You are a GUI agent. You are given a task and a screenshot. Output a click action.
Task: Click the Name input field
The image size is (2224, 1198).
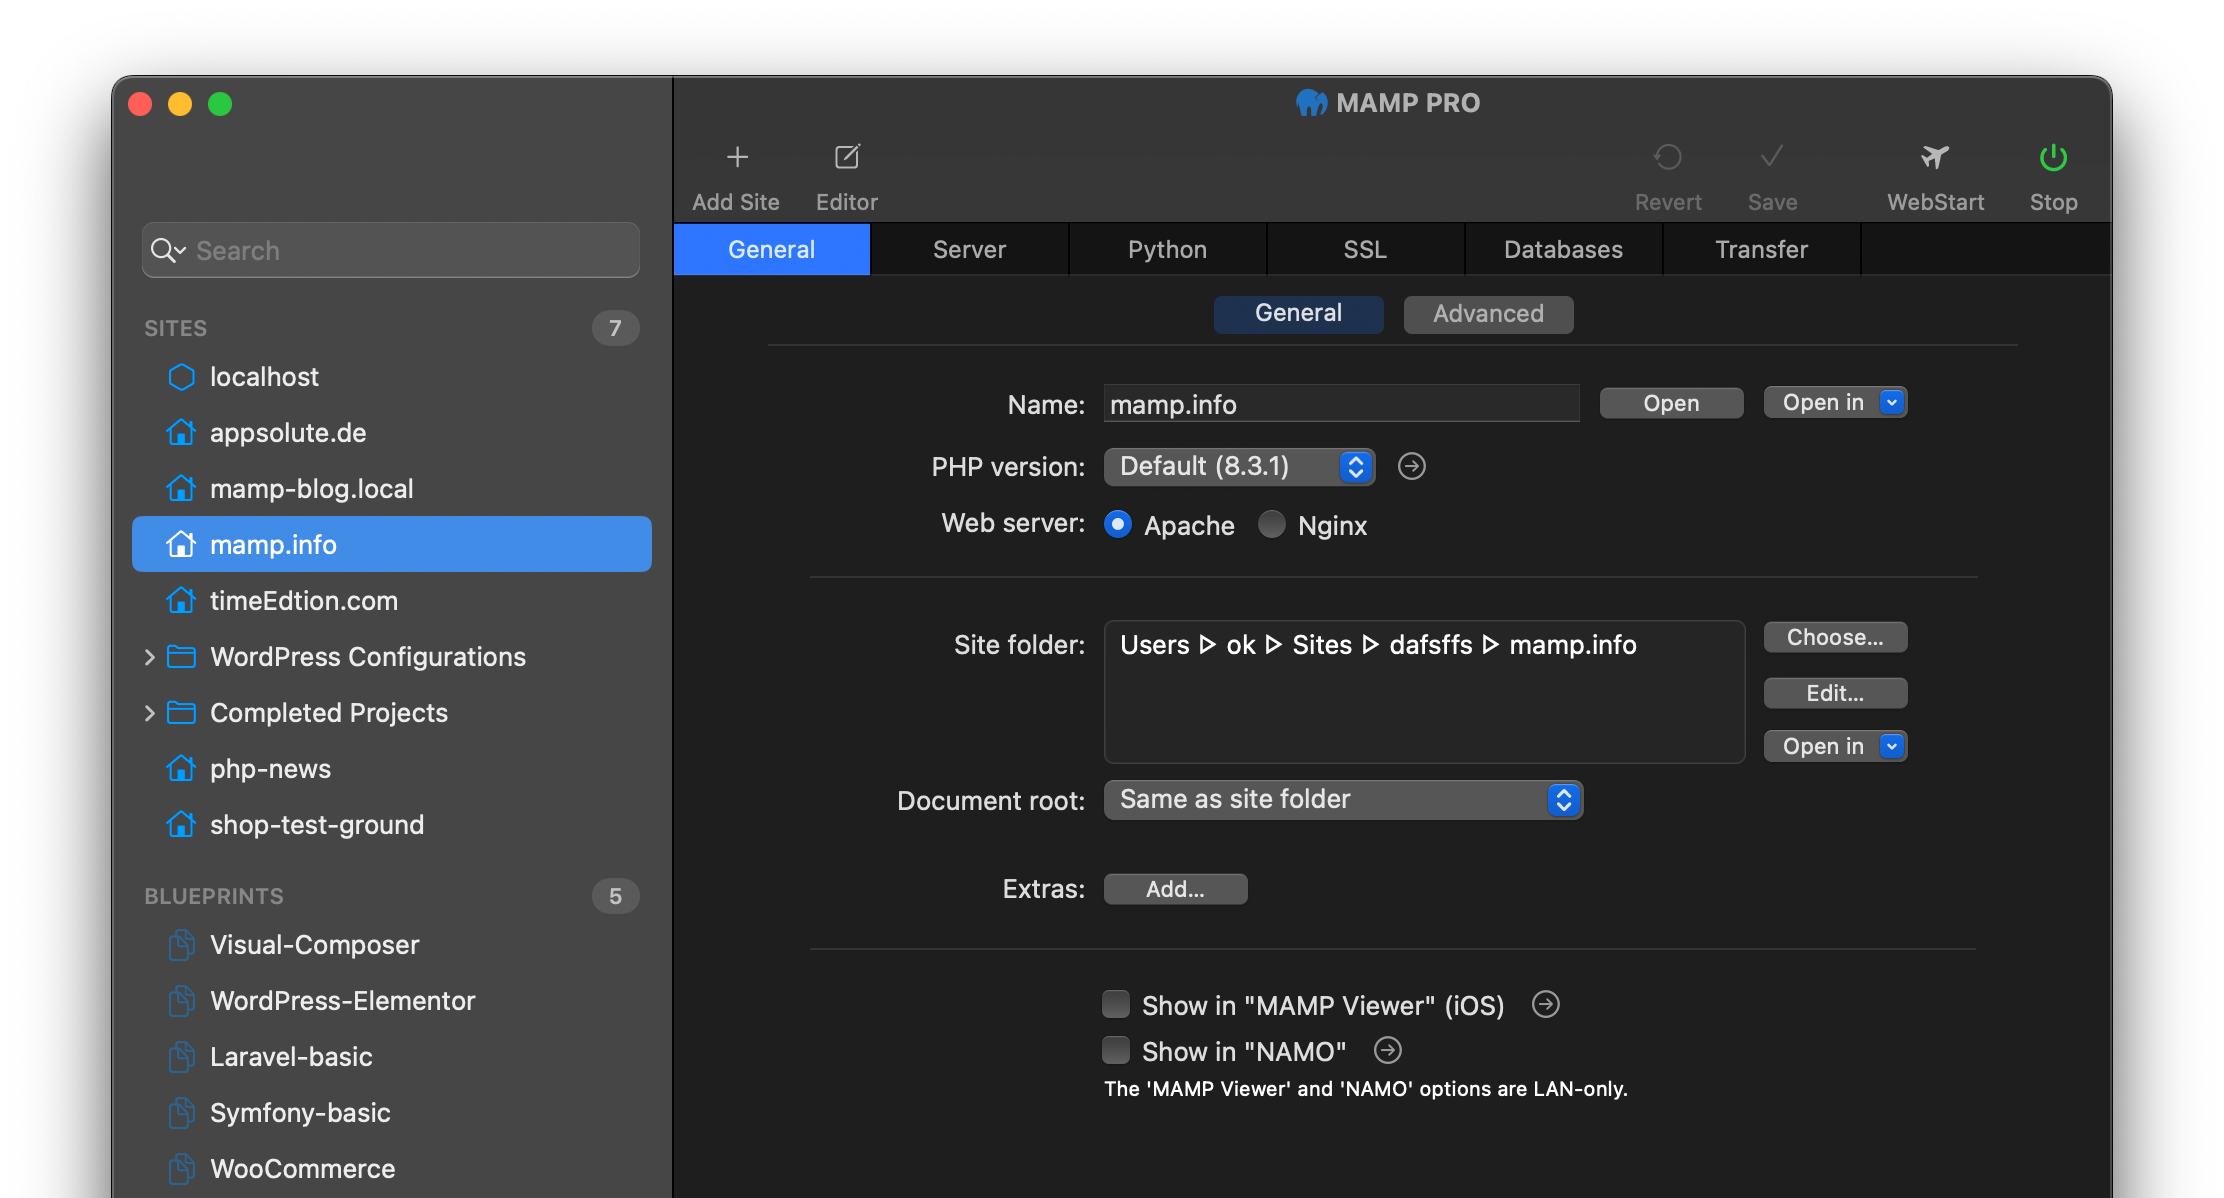[1341, 404]
